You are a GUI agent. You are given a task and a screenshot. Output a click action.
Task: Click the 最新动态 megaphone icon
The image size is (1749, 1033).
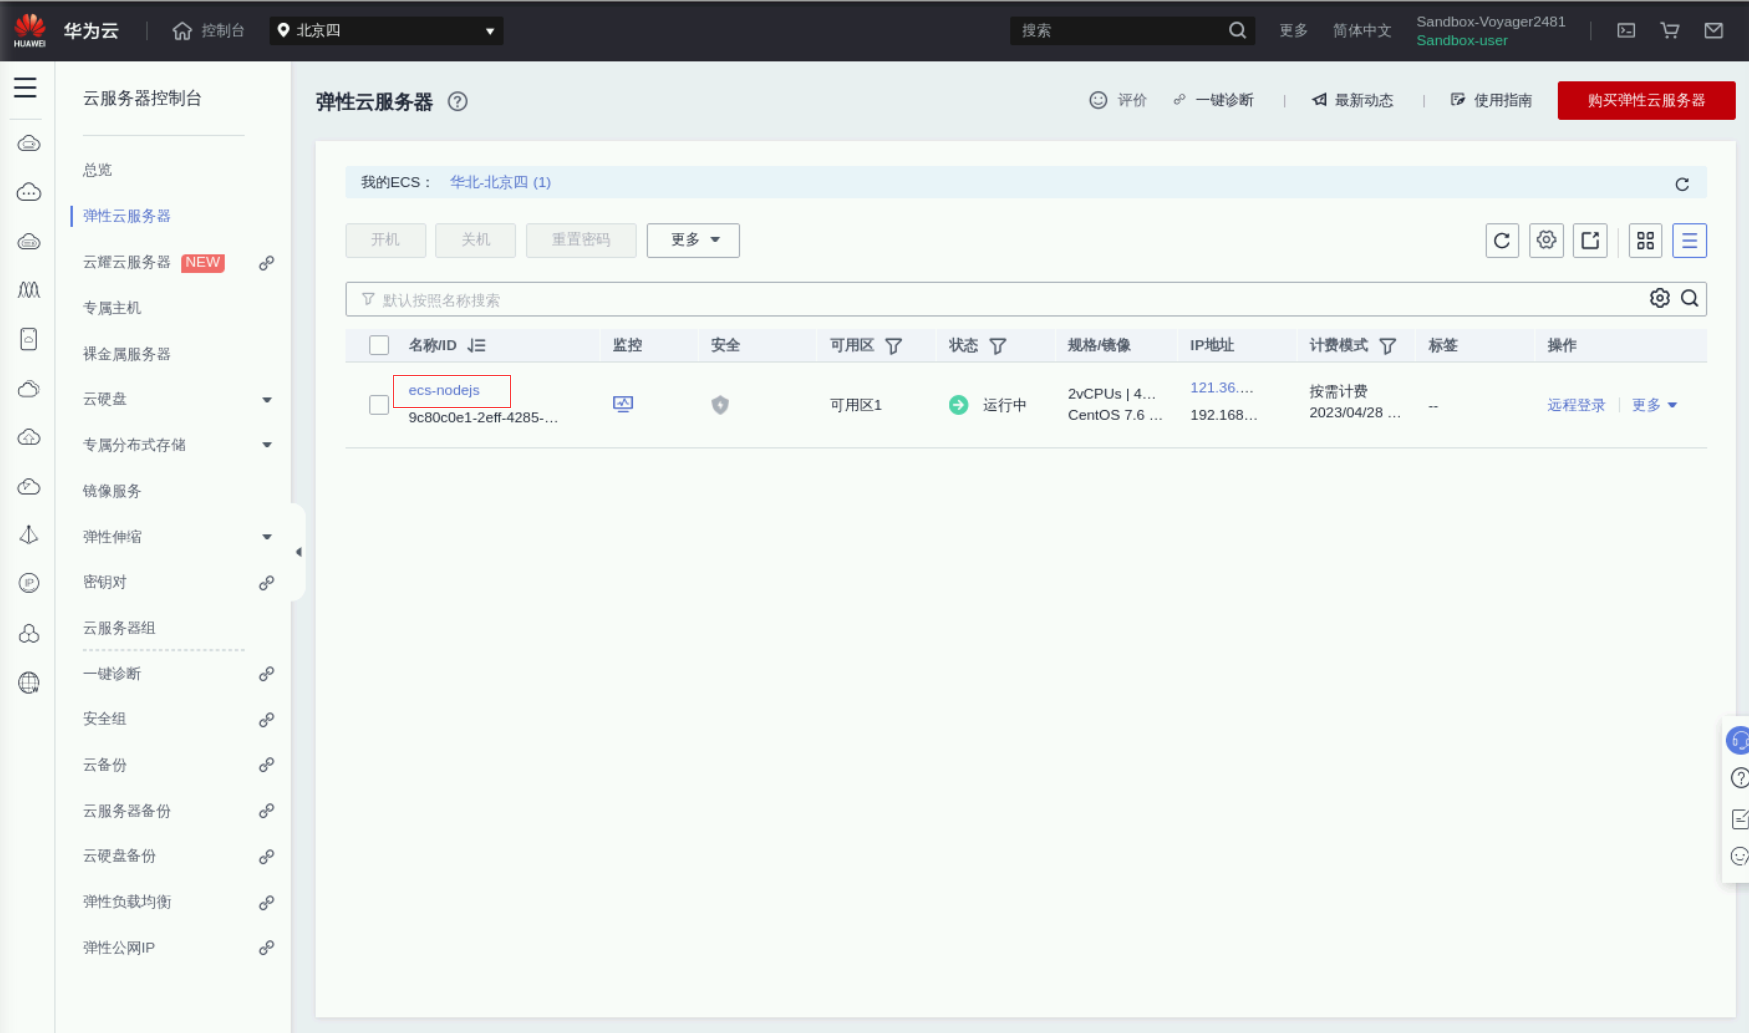[1320, 100]
